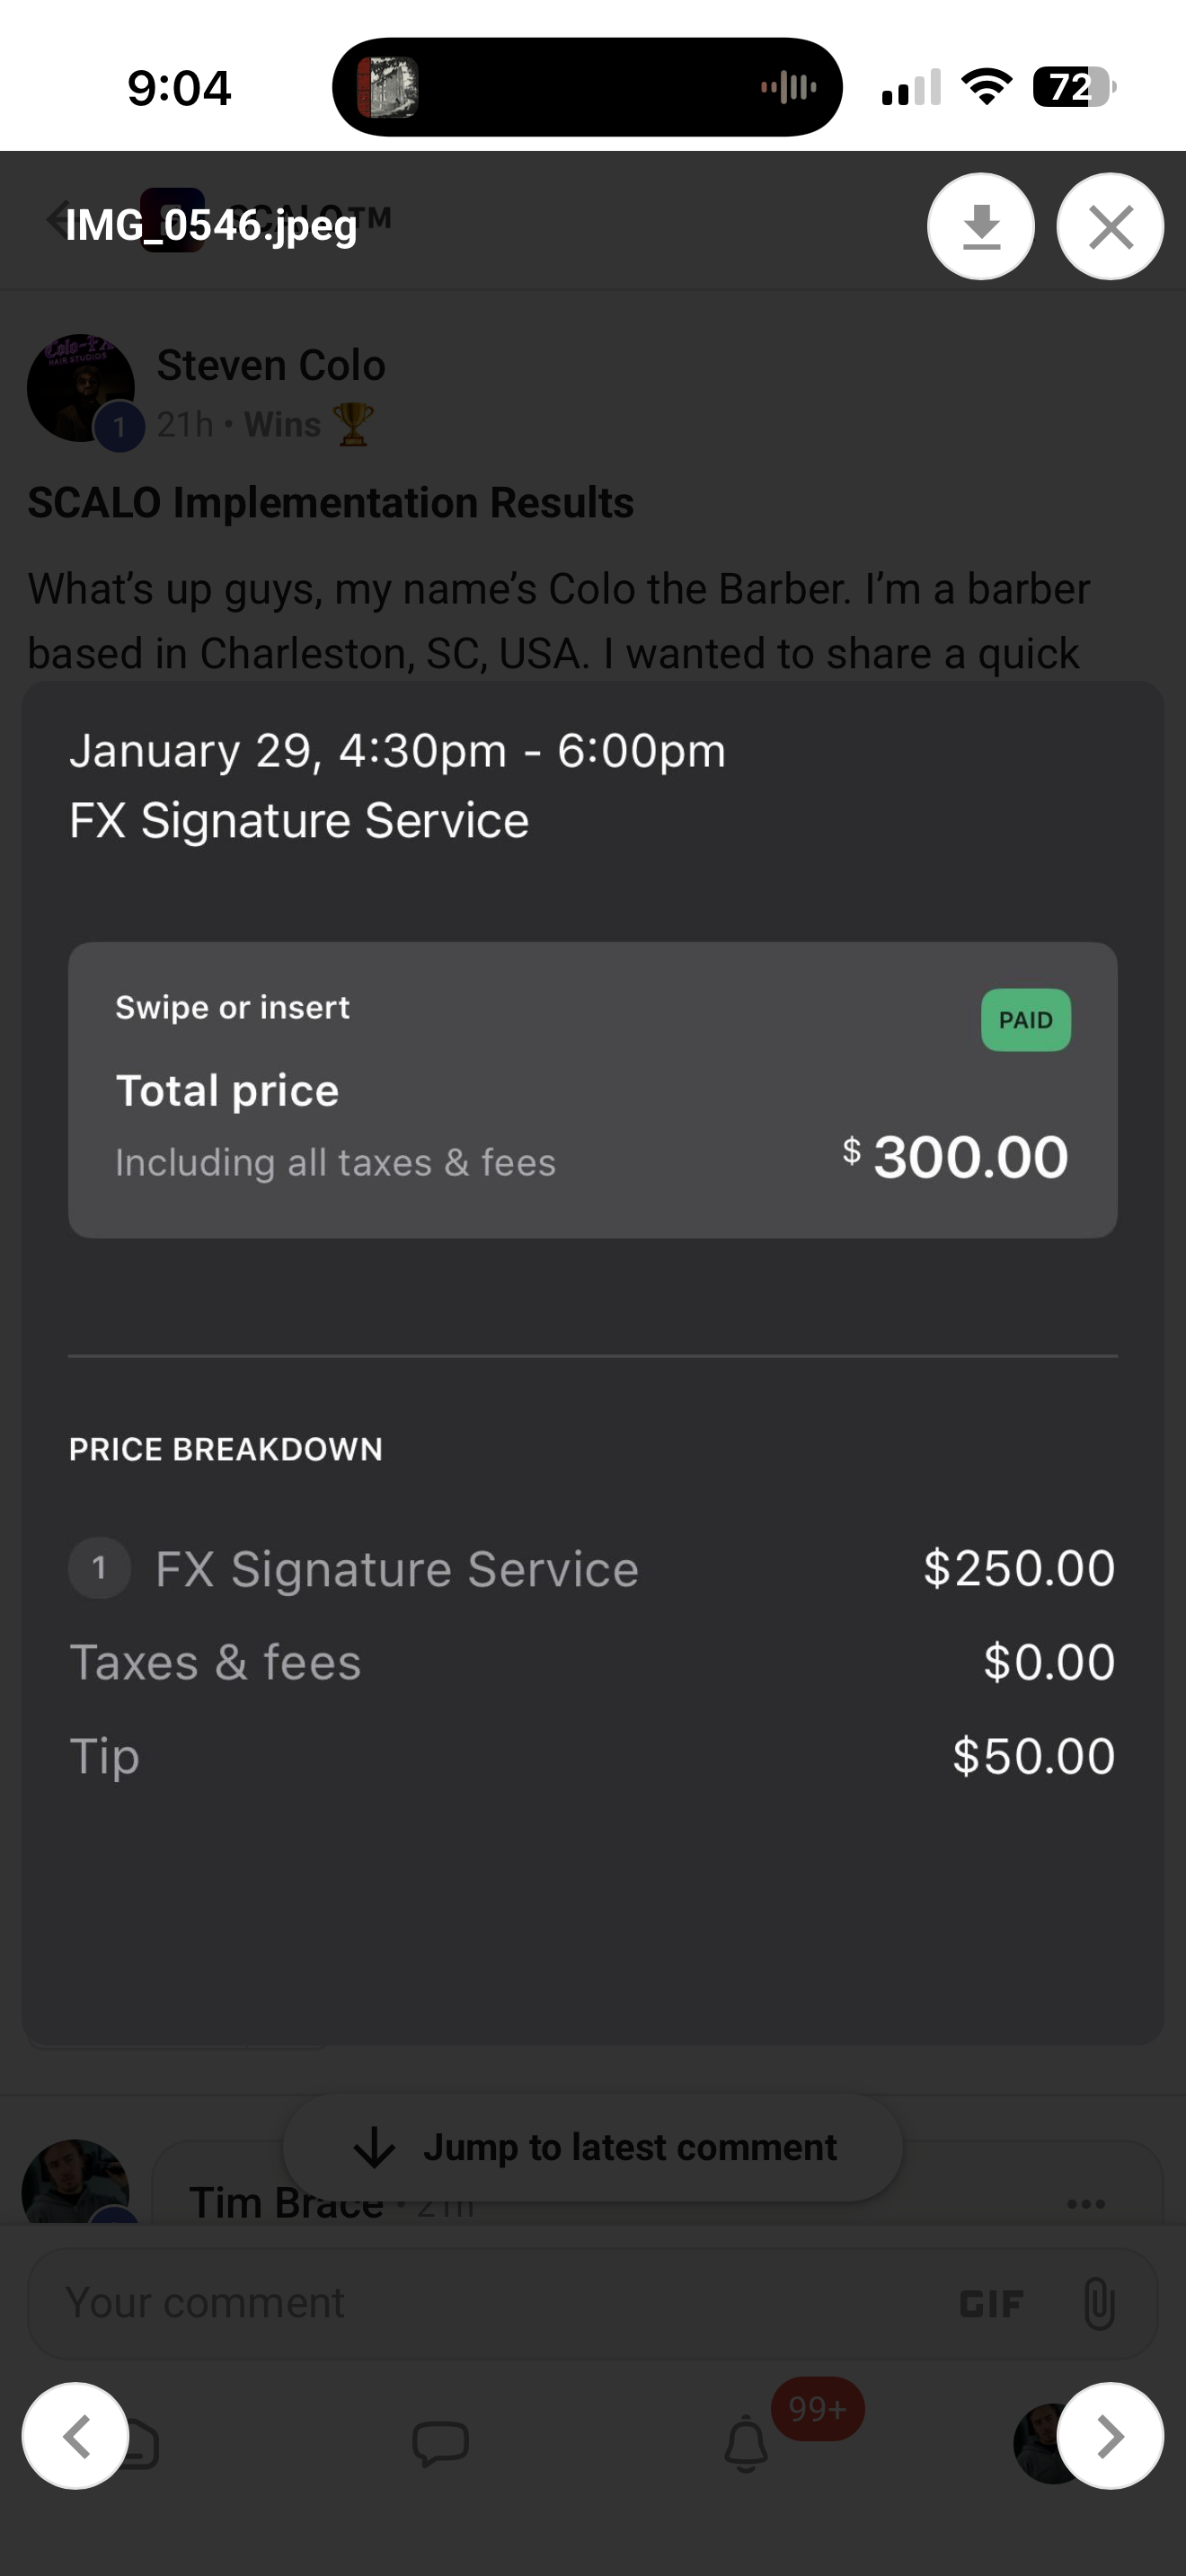Open the GIF picker
Viewport: 1186px width, 2576px height.
click(x=990, y=2304)
